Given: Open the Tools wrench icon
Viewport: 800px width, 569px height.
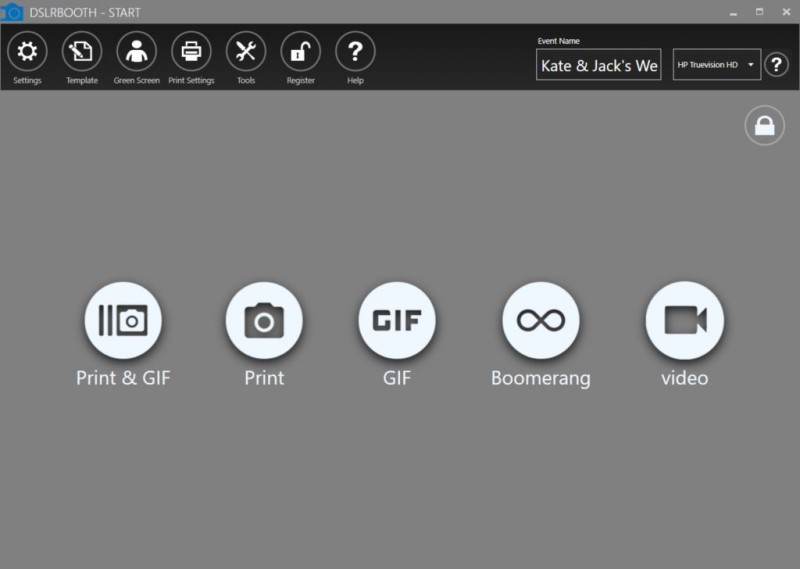Looking at the screenshot, I should 246,52.
